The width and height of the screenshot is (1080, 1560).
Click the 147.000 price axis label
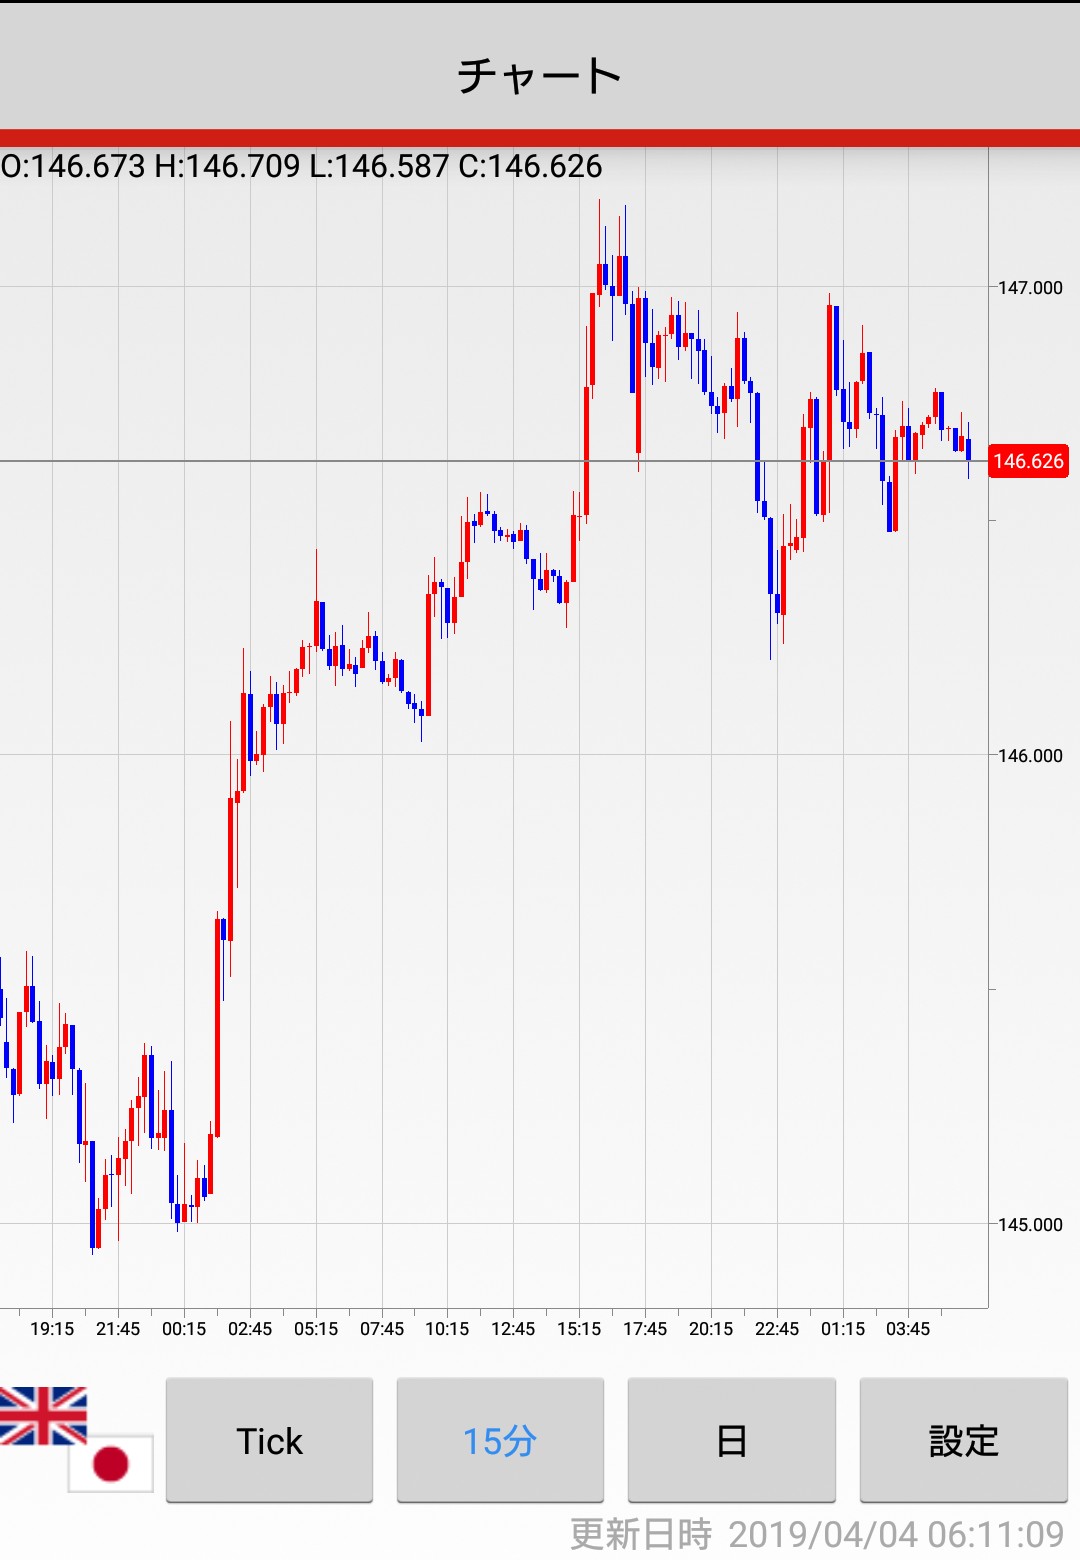click(x=1030, y=288)
